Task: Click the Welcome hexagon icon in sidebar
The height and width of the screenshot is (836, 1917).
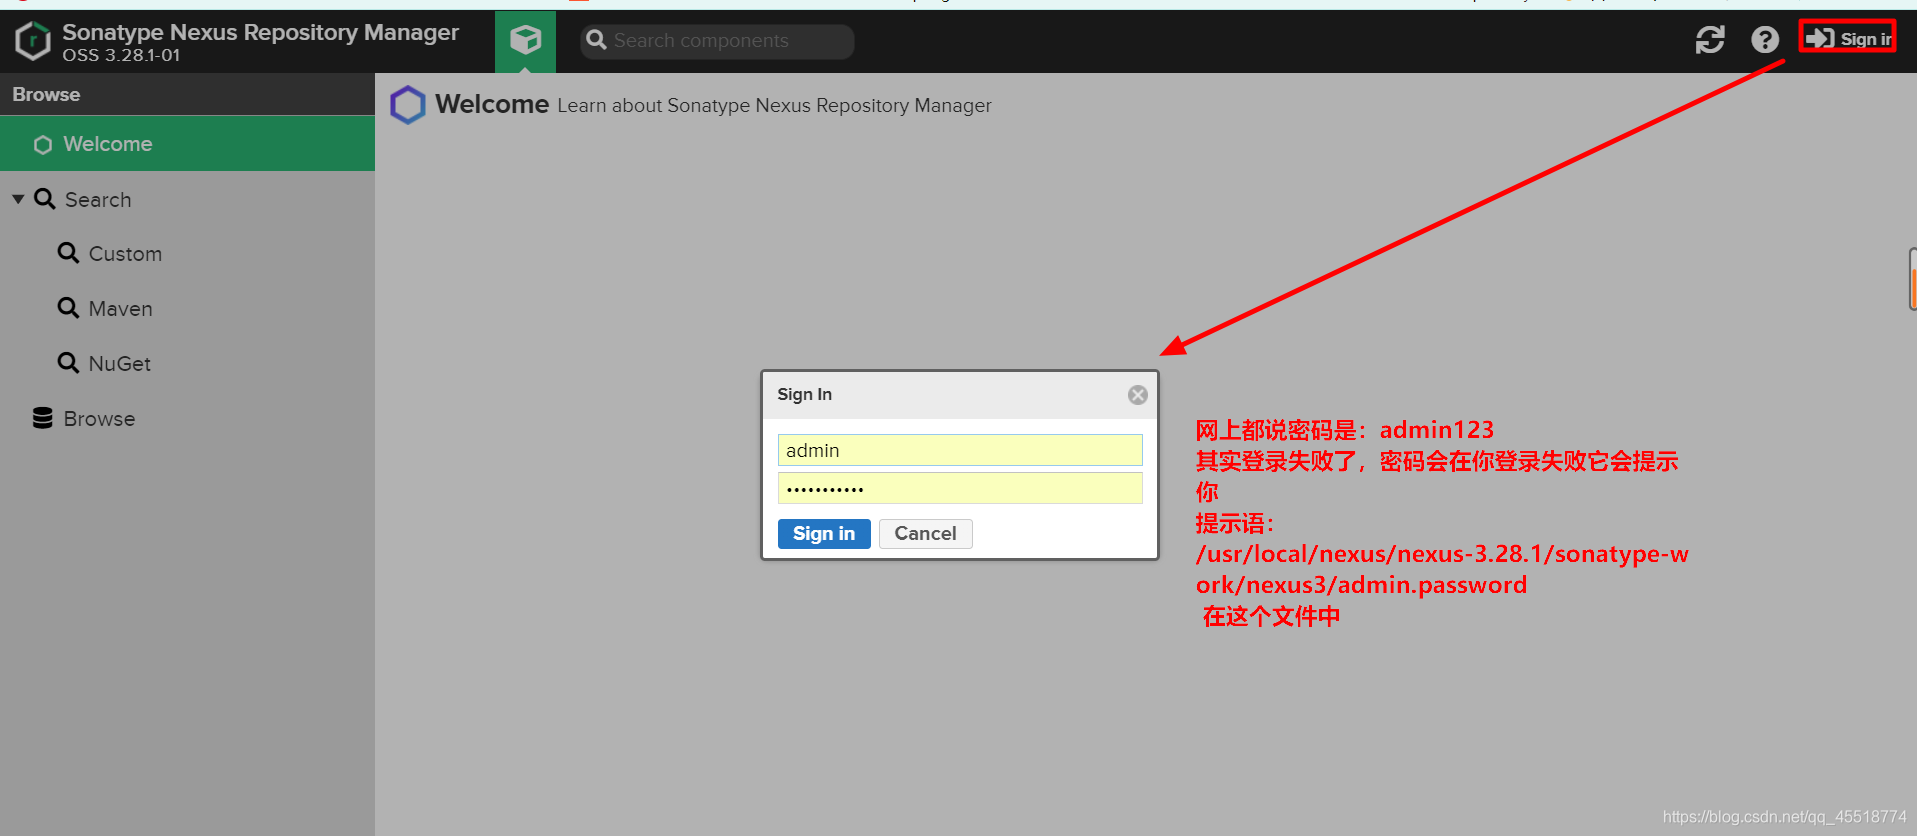Action: [43, 145]
